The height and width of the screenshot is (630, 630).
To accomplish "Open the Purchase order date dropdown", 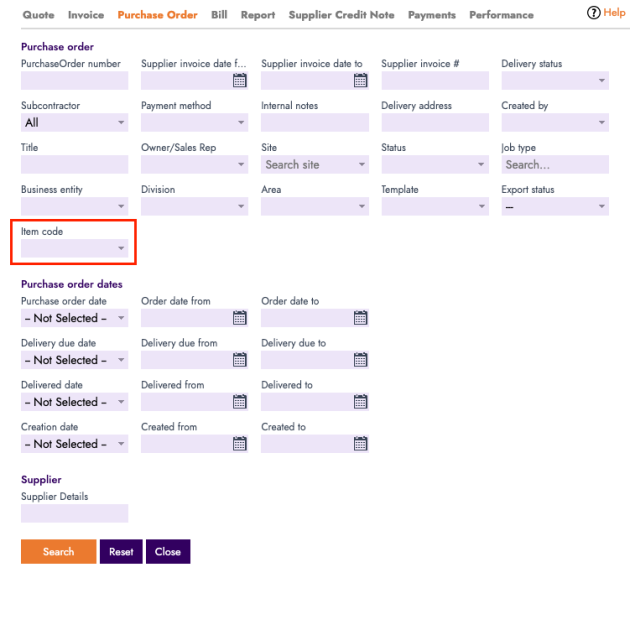I will click(x=75, y=318).
